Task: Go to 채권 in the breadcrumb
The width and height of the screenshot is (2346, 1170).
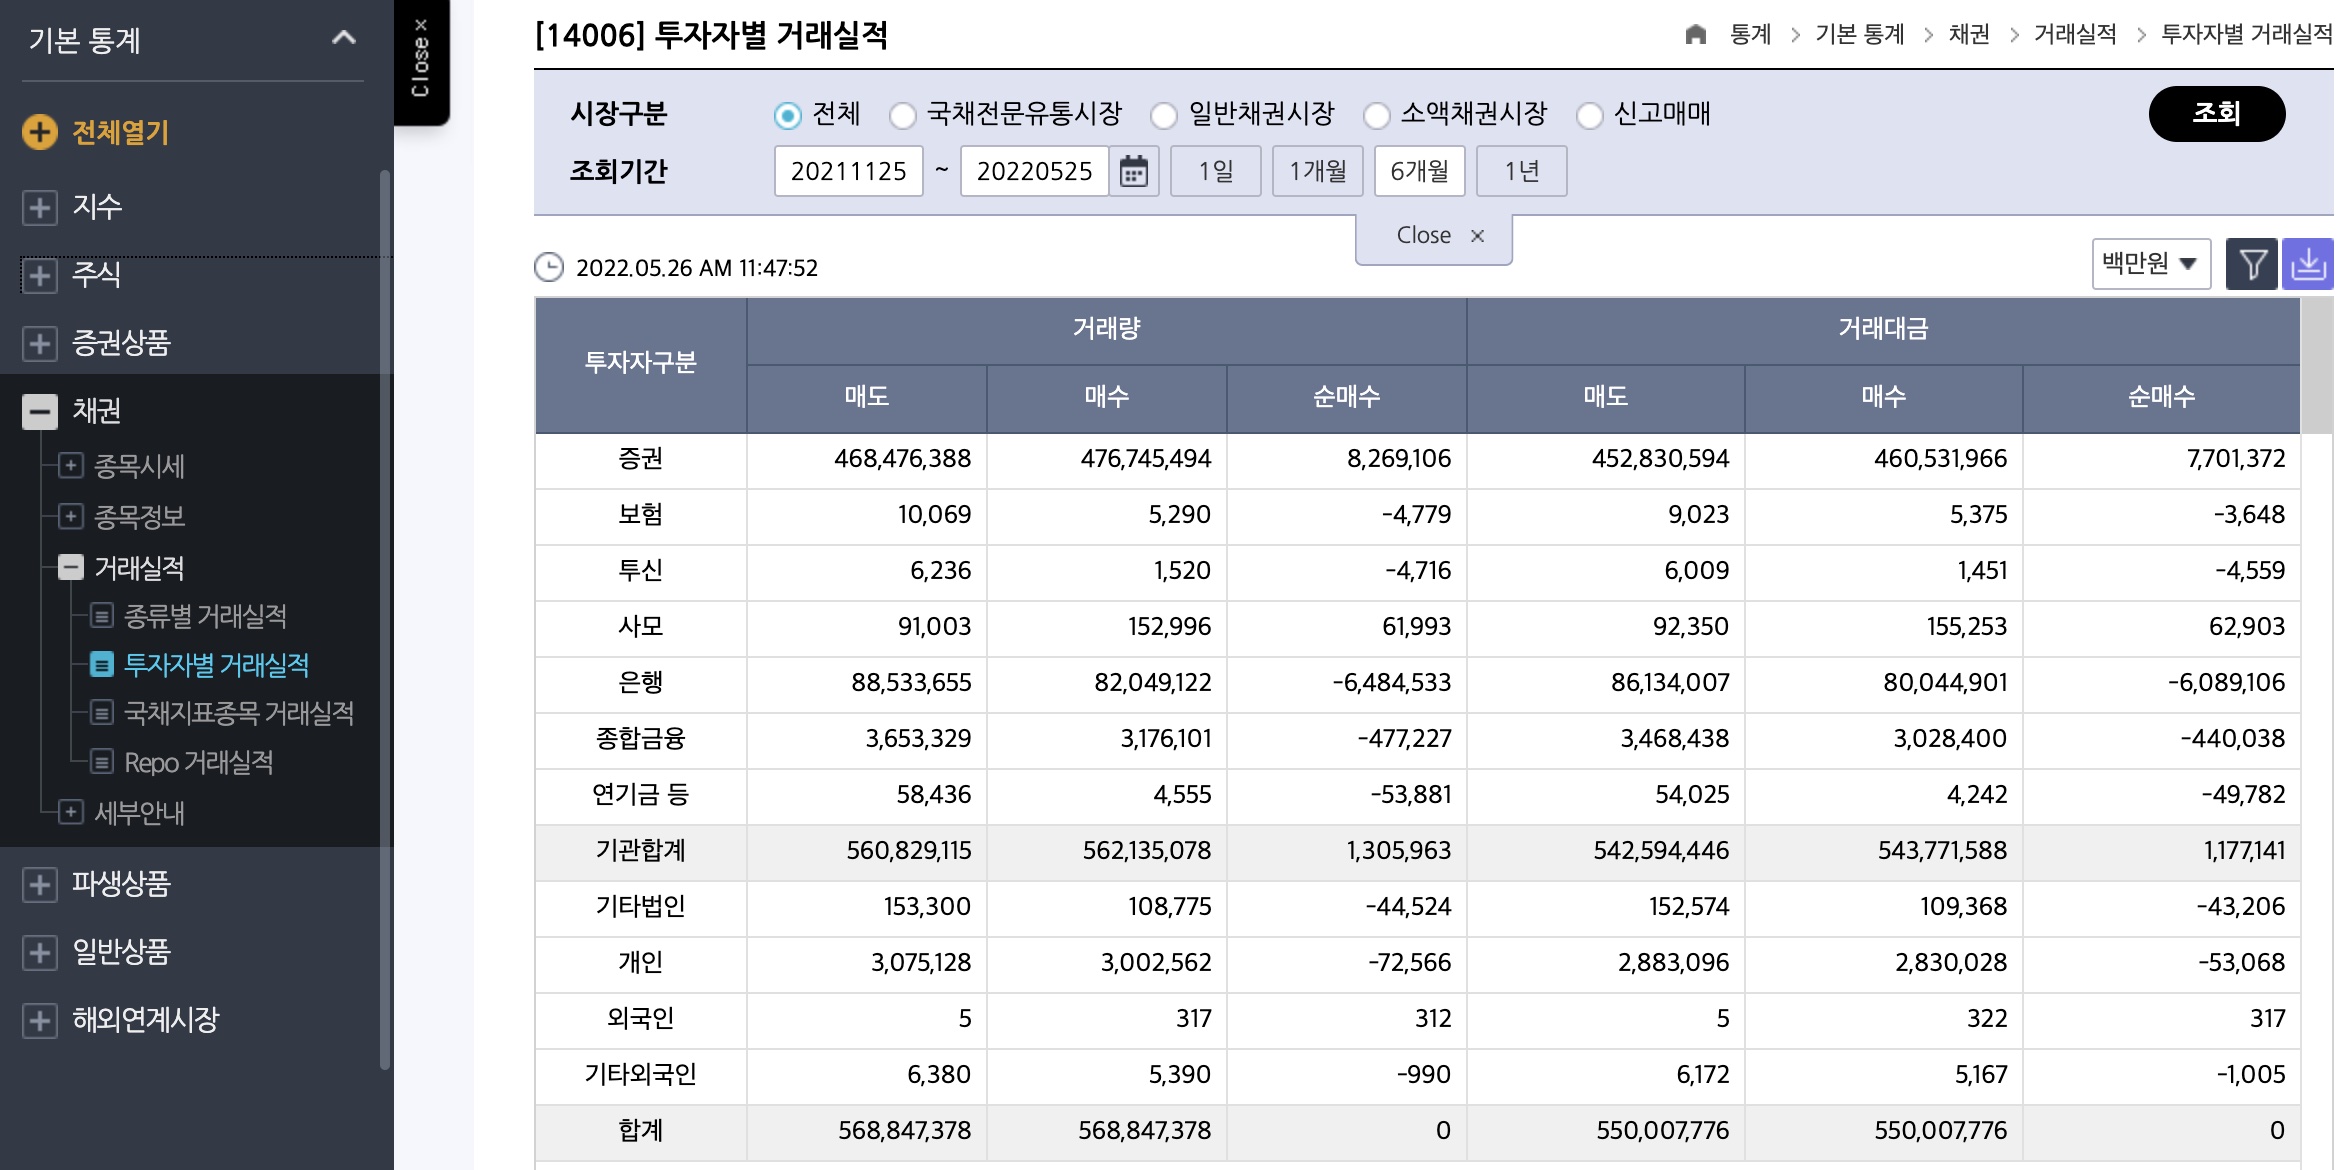Action: (x=1969, y=34)
